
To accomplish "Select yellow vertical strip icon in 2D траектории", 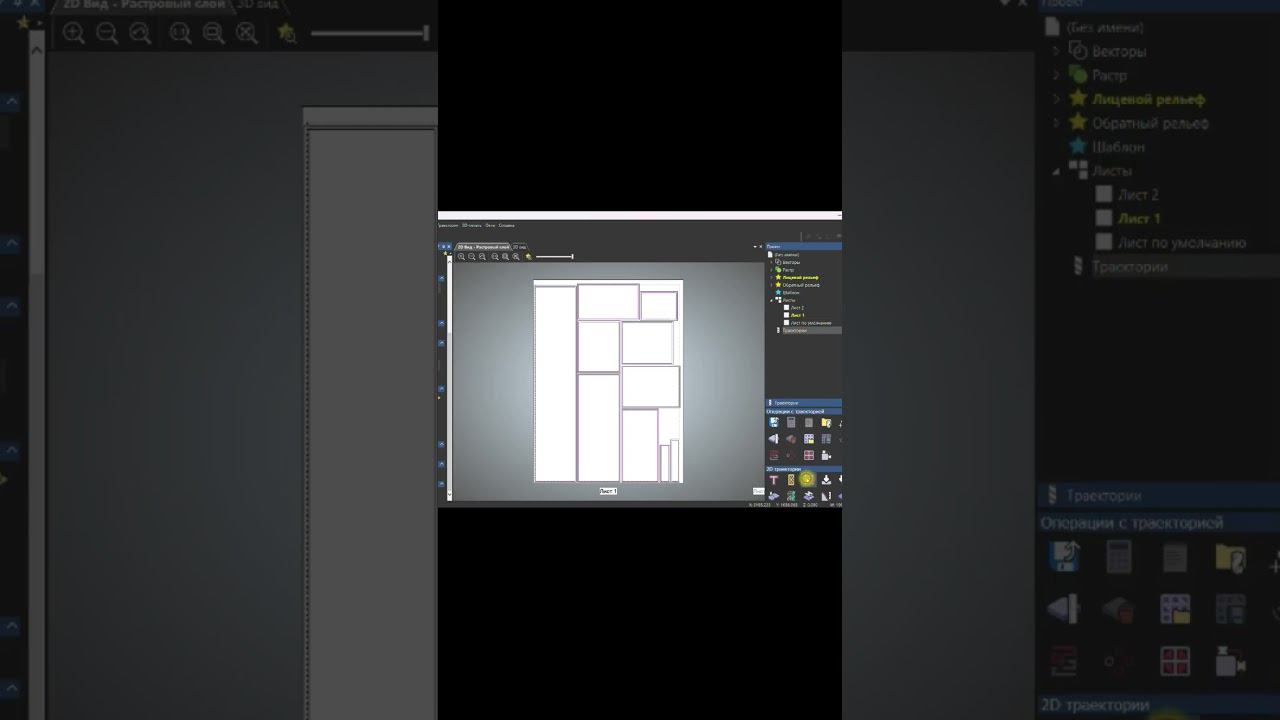I will pyautogui.click(x=791, y=480).
